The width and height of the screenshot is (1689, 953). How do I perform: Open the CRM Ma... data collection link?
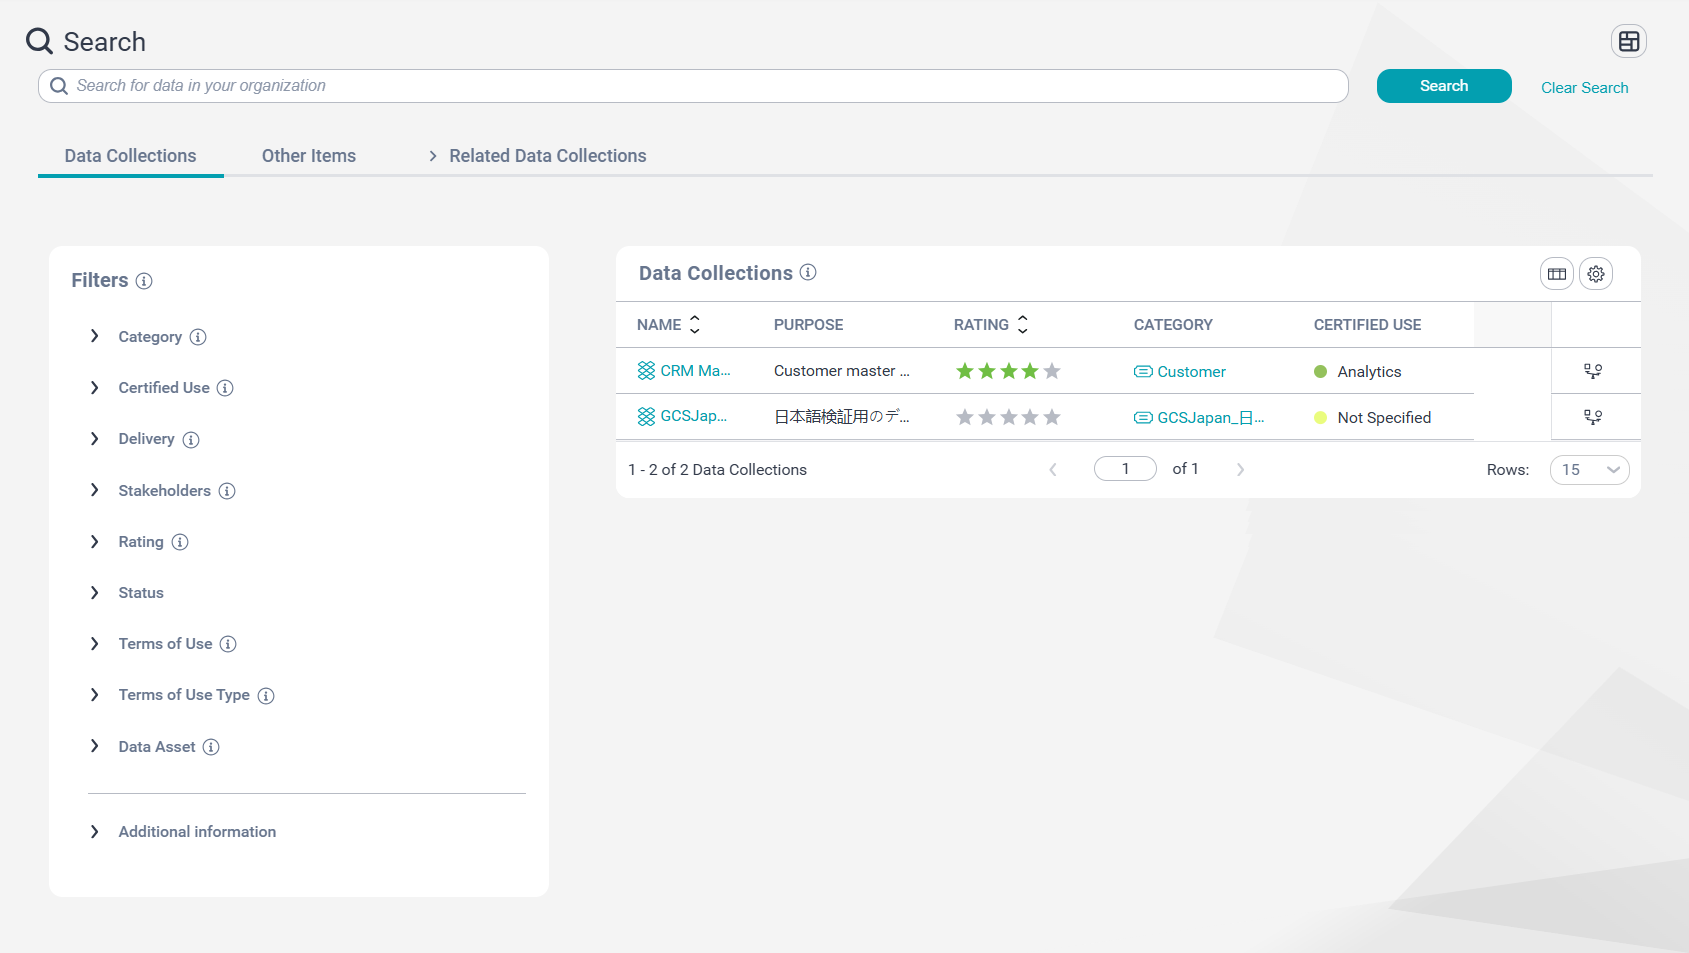click(695, 370)
